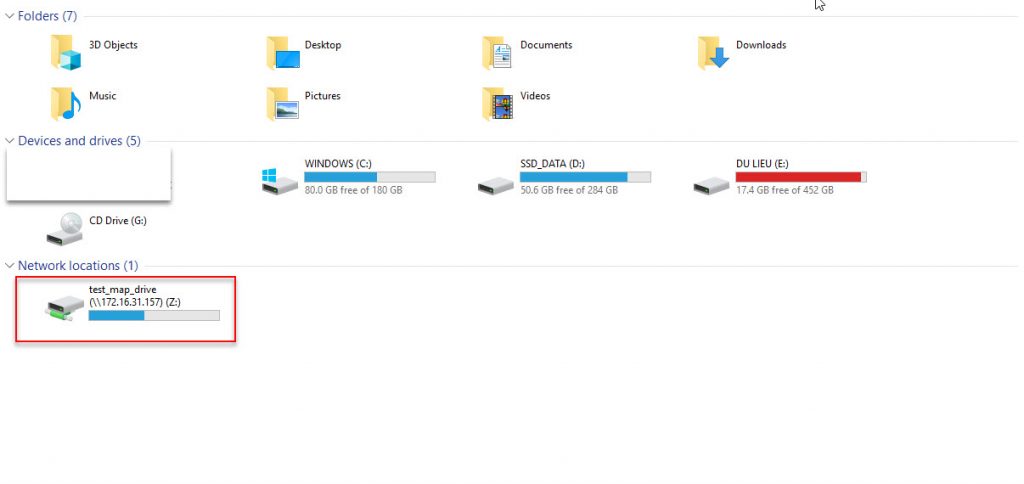Click WINDOWS (C:) storage usage bar
The width and height of the screenshot is (1024, 484).
tap(370, 177)
